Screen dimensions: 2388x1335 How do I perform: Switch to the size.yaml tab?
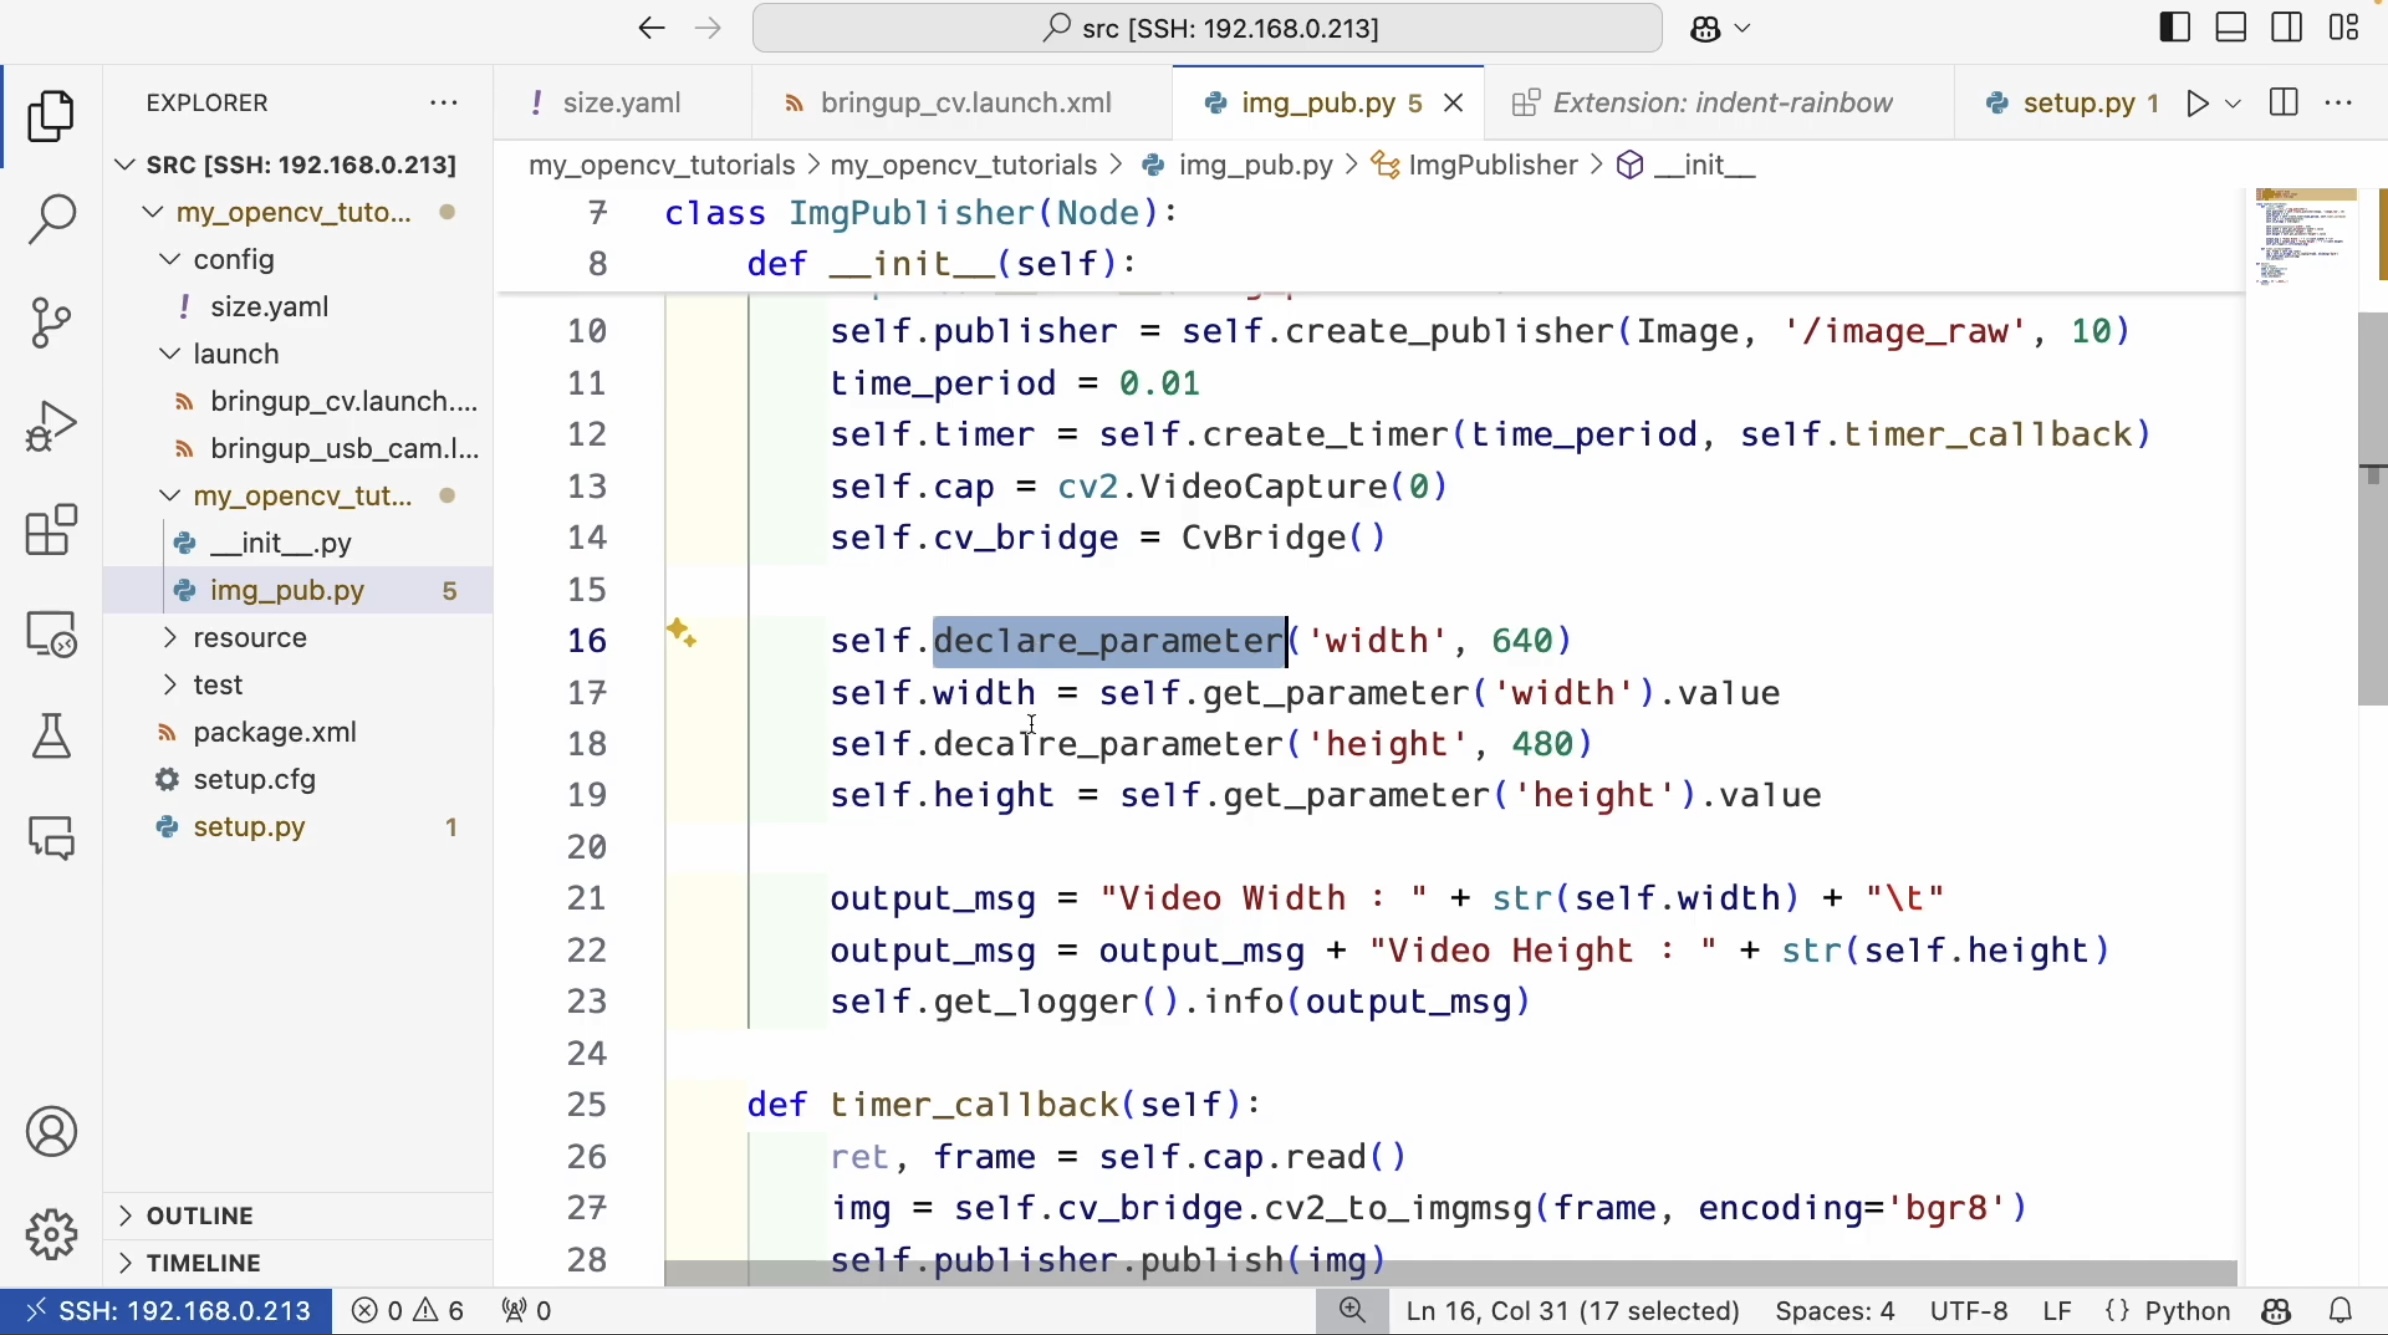pos(620,103)
